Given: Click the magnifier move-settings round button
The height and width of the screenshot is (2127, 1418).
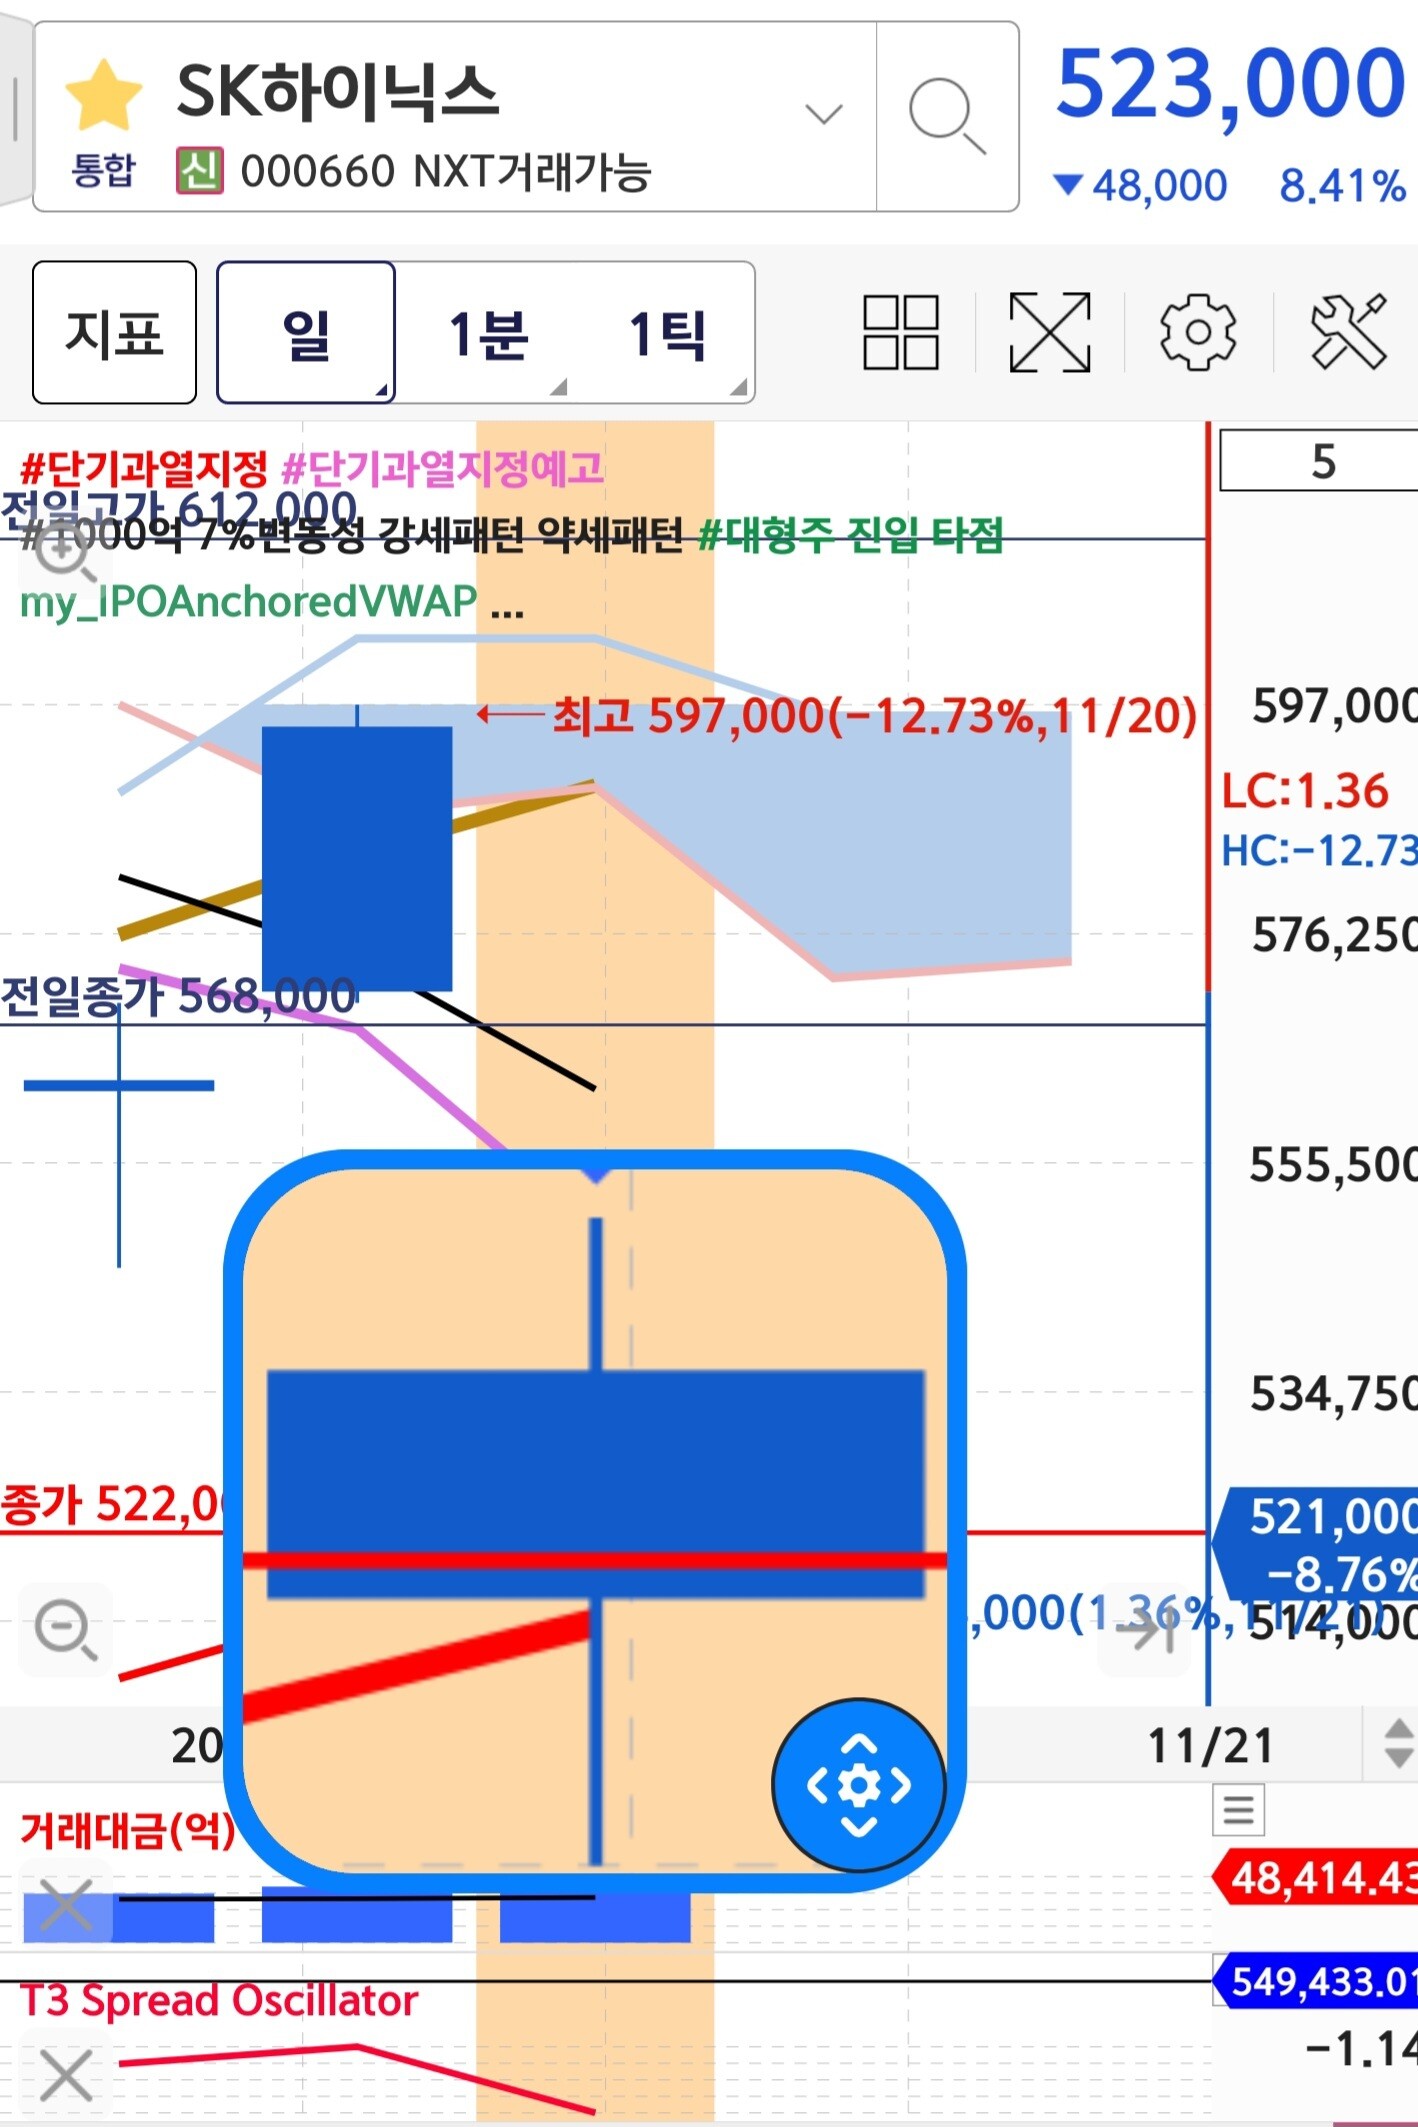Looking at the screenshot, I should click(859, 1785).
